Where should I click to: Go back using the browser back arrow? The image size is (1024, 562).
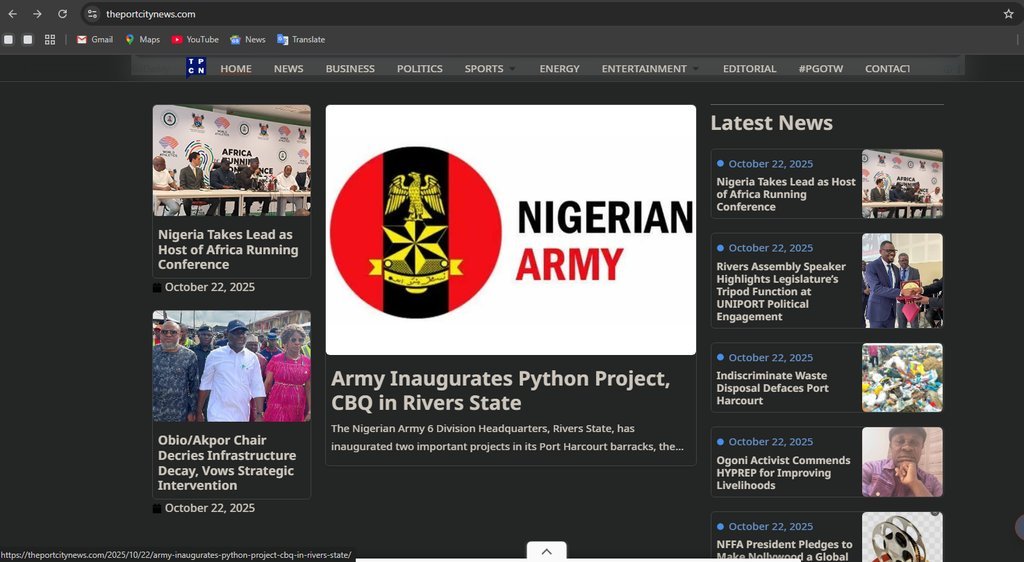[x=12, y=14]
